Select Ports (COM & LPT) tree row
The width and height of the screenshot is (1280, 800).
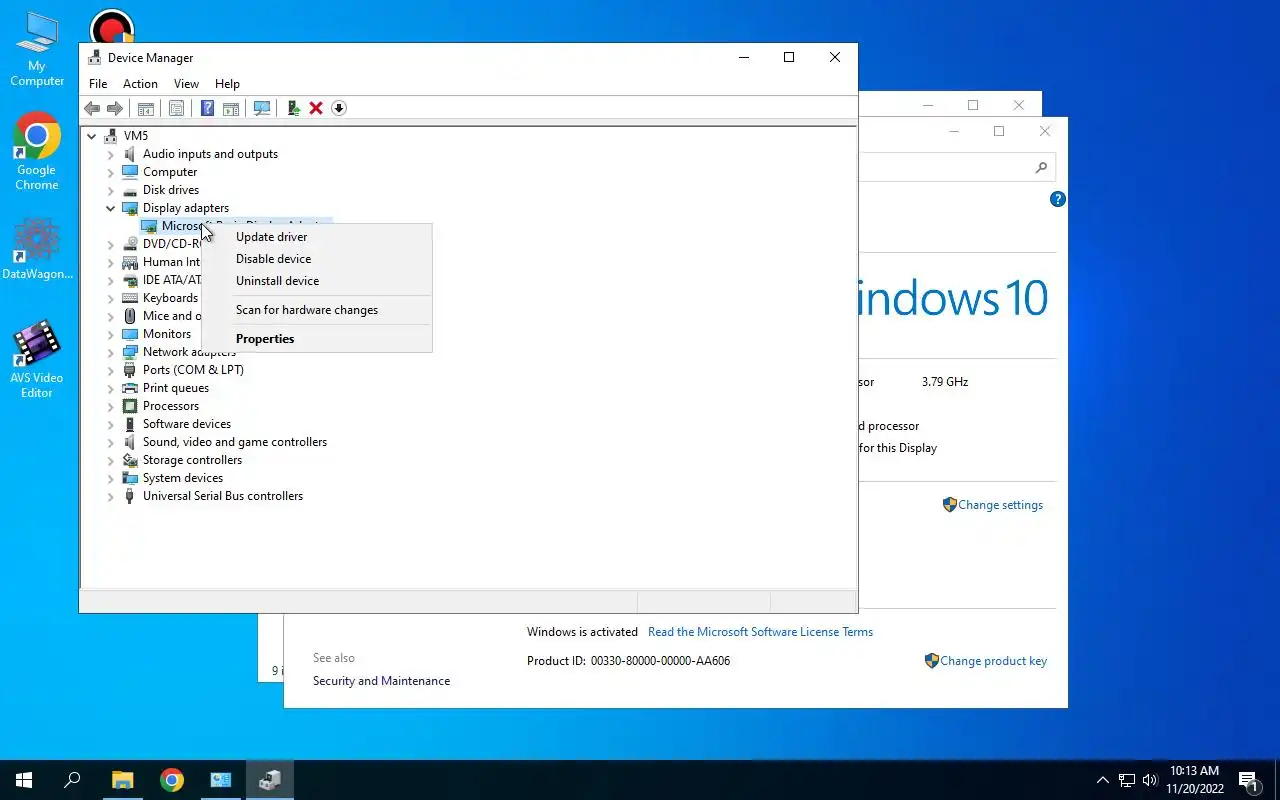pyautogui.click(x=193, y=370)
